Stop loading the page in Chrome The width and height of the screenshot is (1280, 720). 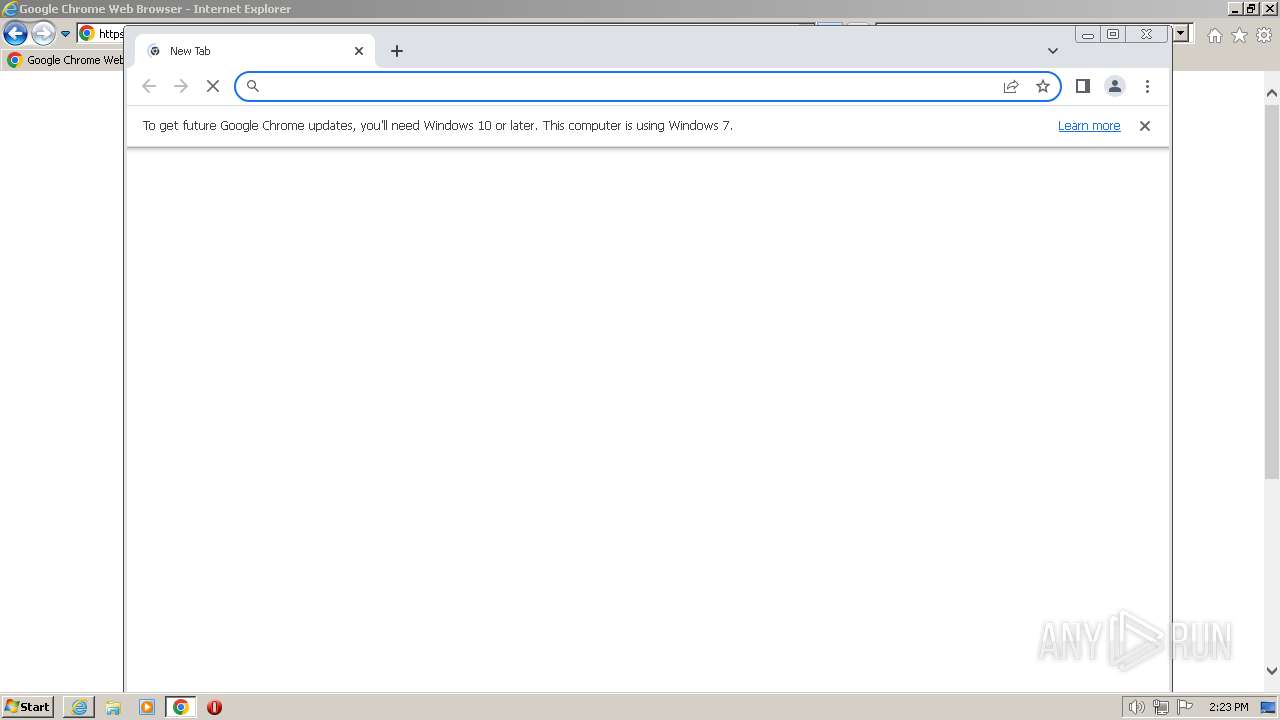212,87
